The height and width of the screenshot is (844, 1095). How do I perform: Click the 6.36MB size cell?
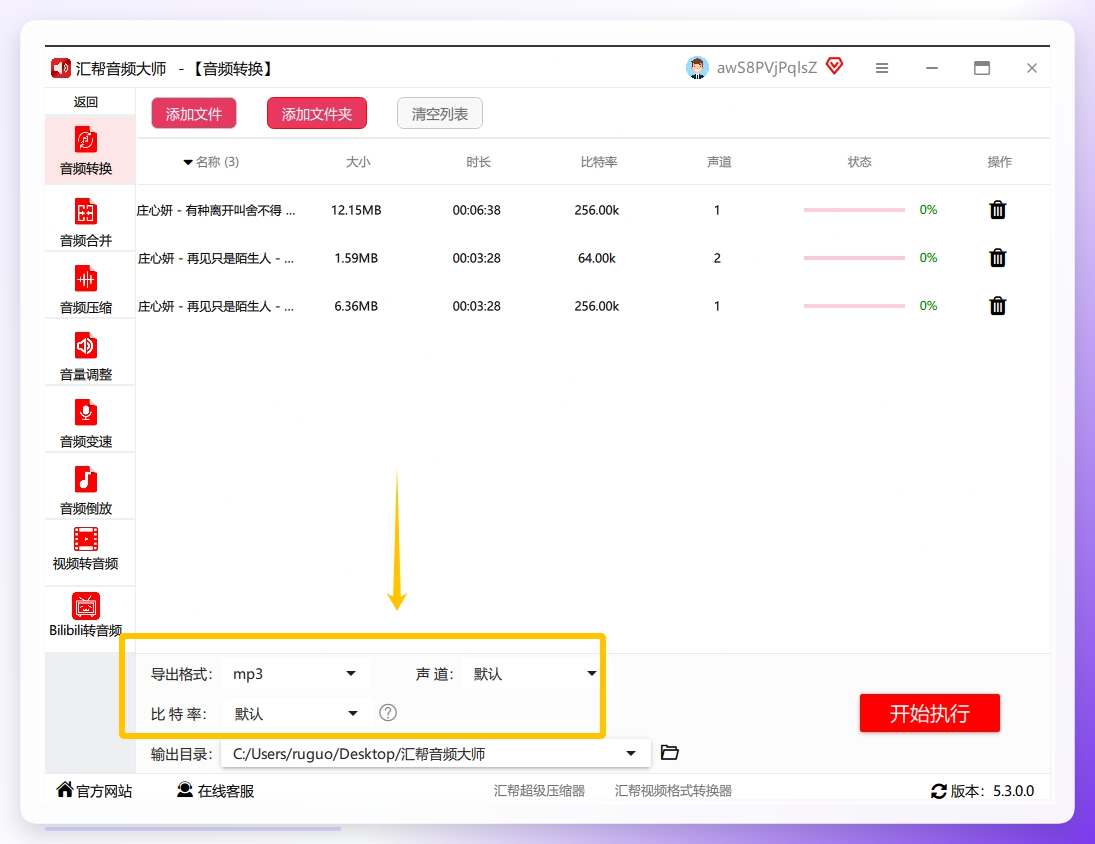(356, 306)
